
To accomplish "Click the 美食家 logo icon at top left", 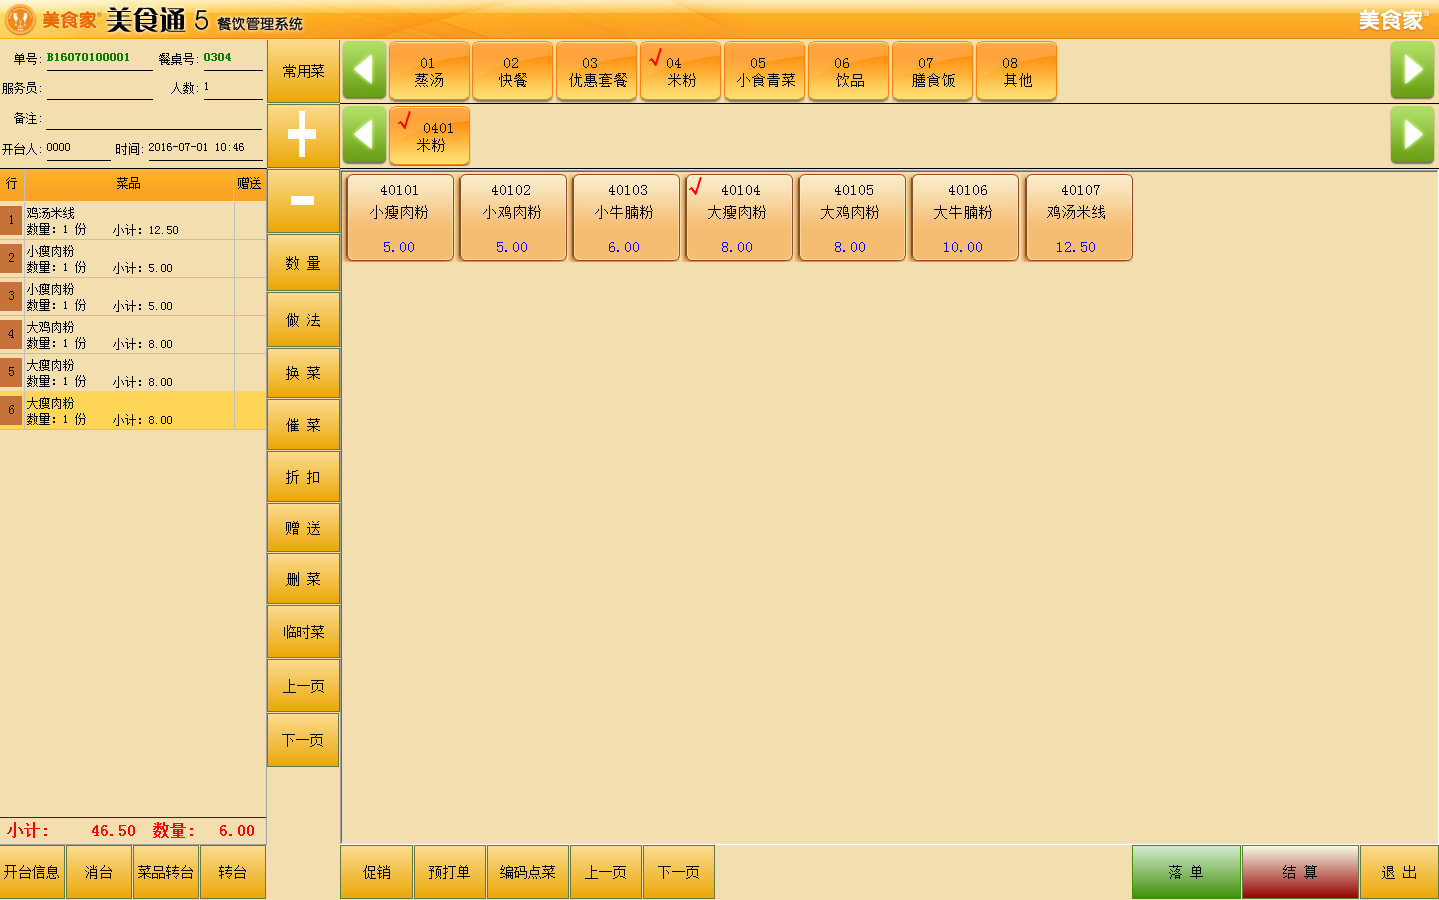I will [20, 19].
